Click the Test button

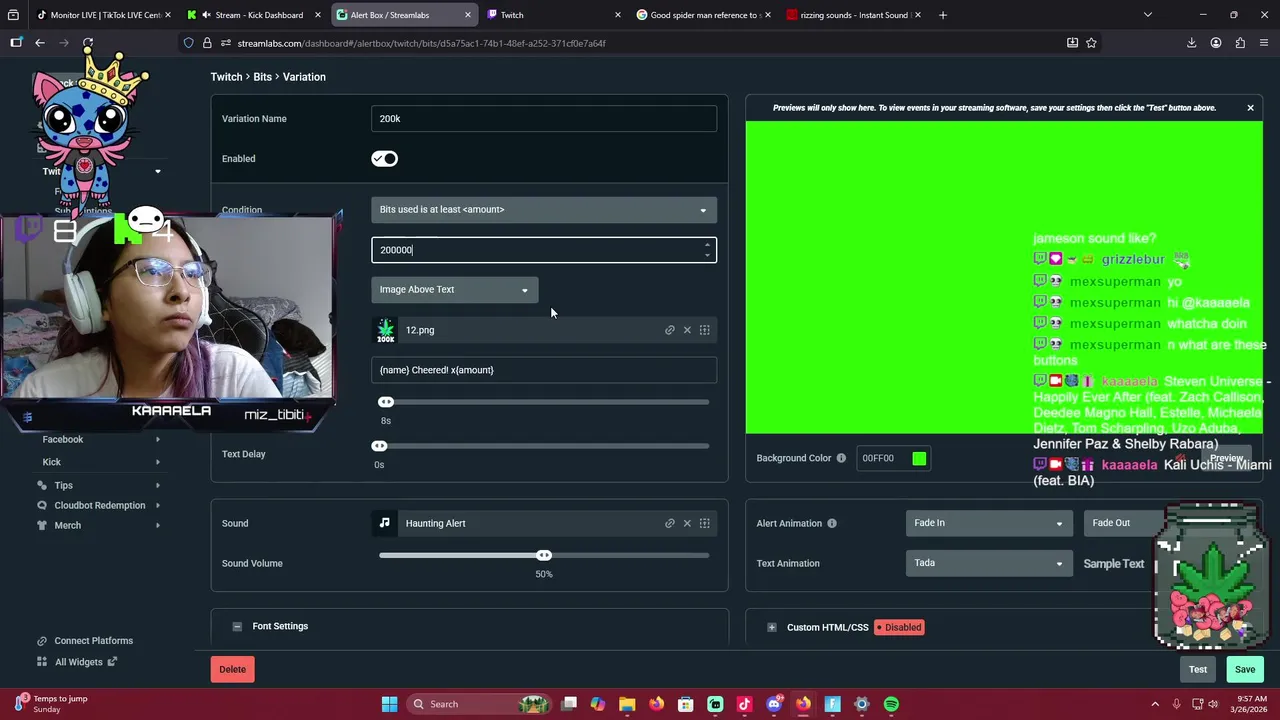(x=1198, y=669)
